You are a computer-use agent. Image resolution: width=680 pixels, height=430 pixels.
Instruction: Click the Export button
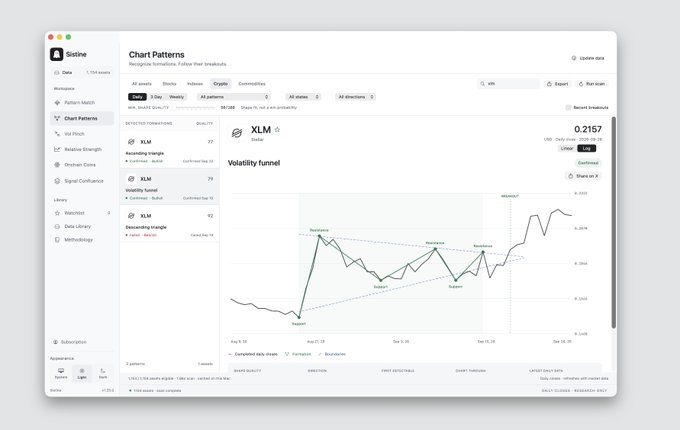pos(557,84)
